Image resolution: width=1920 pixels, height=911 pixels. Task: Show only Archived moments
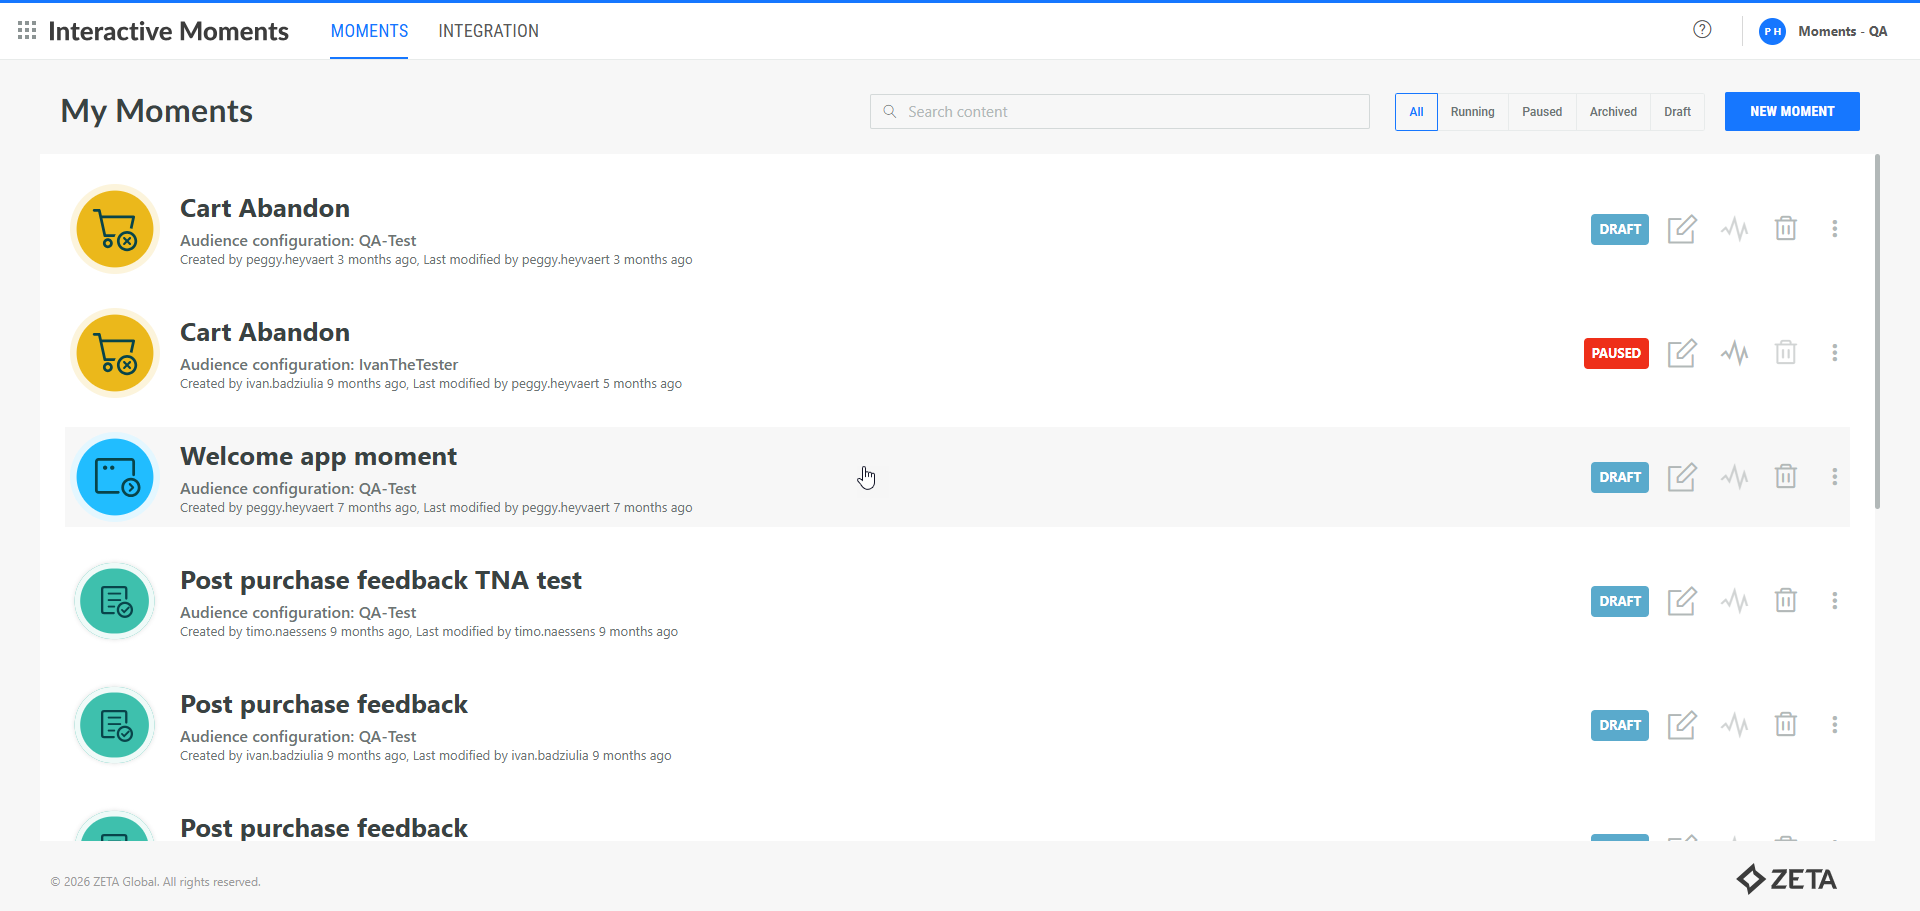[1613, 112]
